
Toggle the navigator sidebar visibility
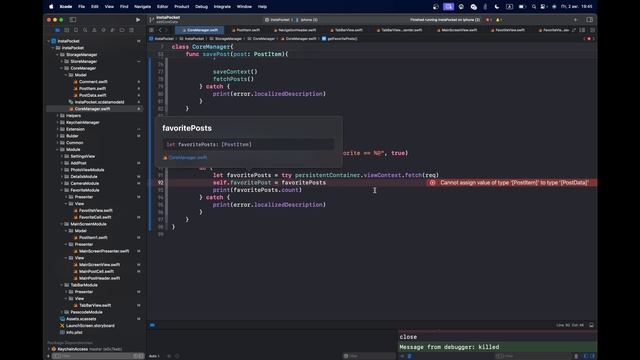coord(73,20)
